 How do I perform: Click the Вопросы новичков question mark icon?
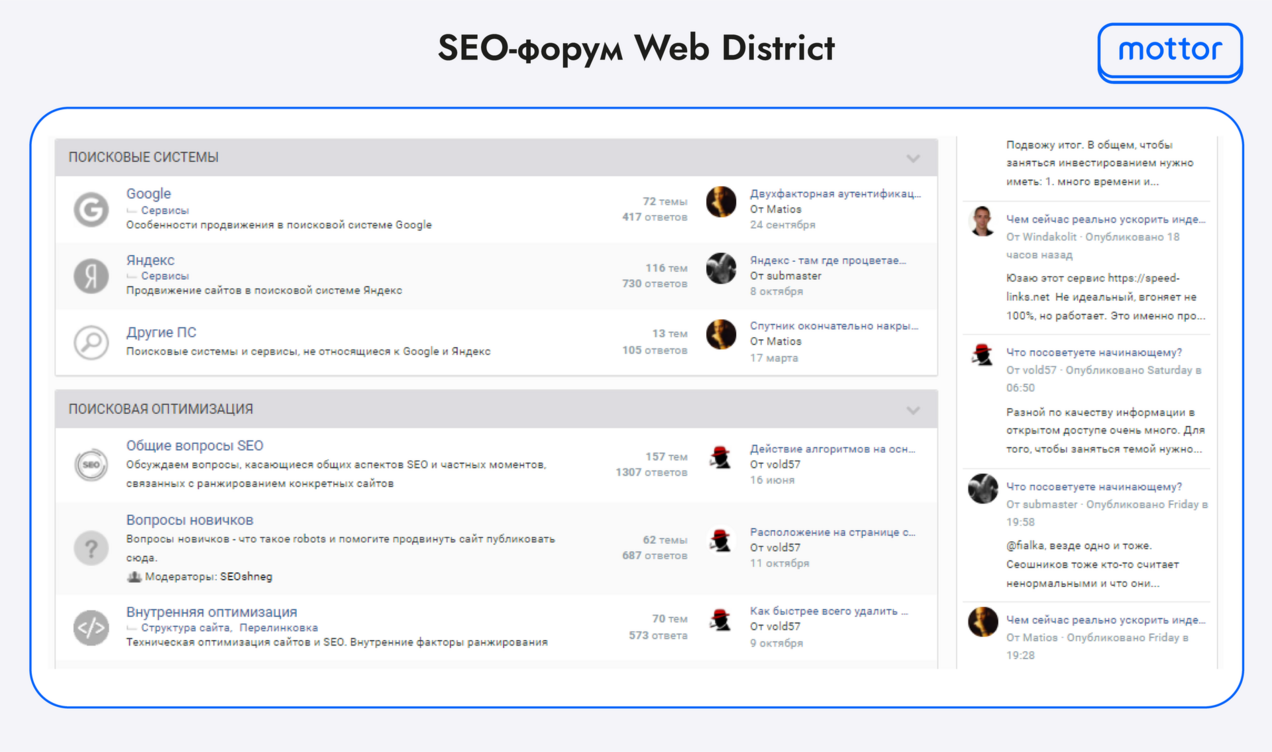91,548
